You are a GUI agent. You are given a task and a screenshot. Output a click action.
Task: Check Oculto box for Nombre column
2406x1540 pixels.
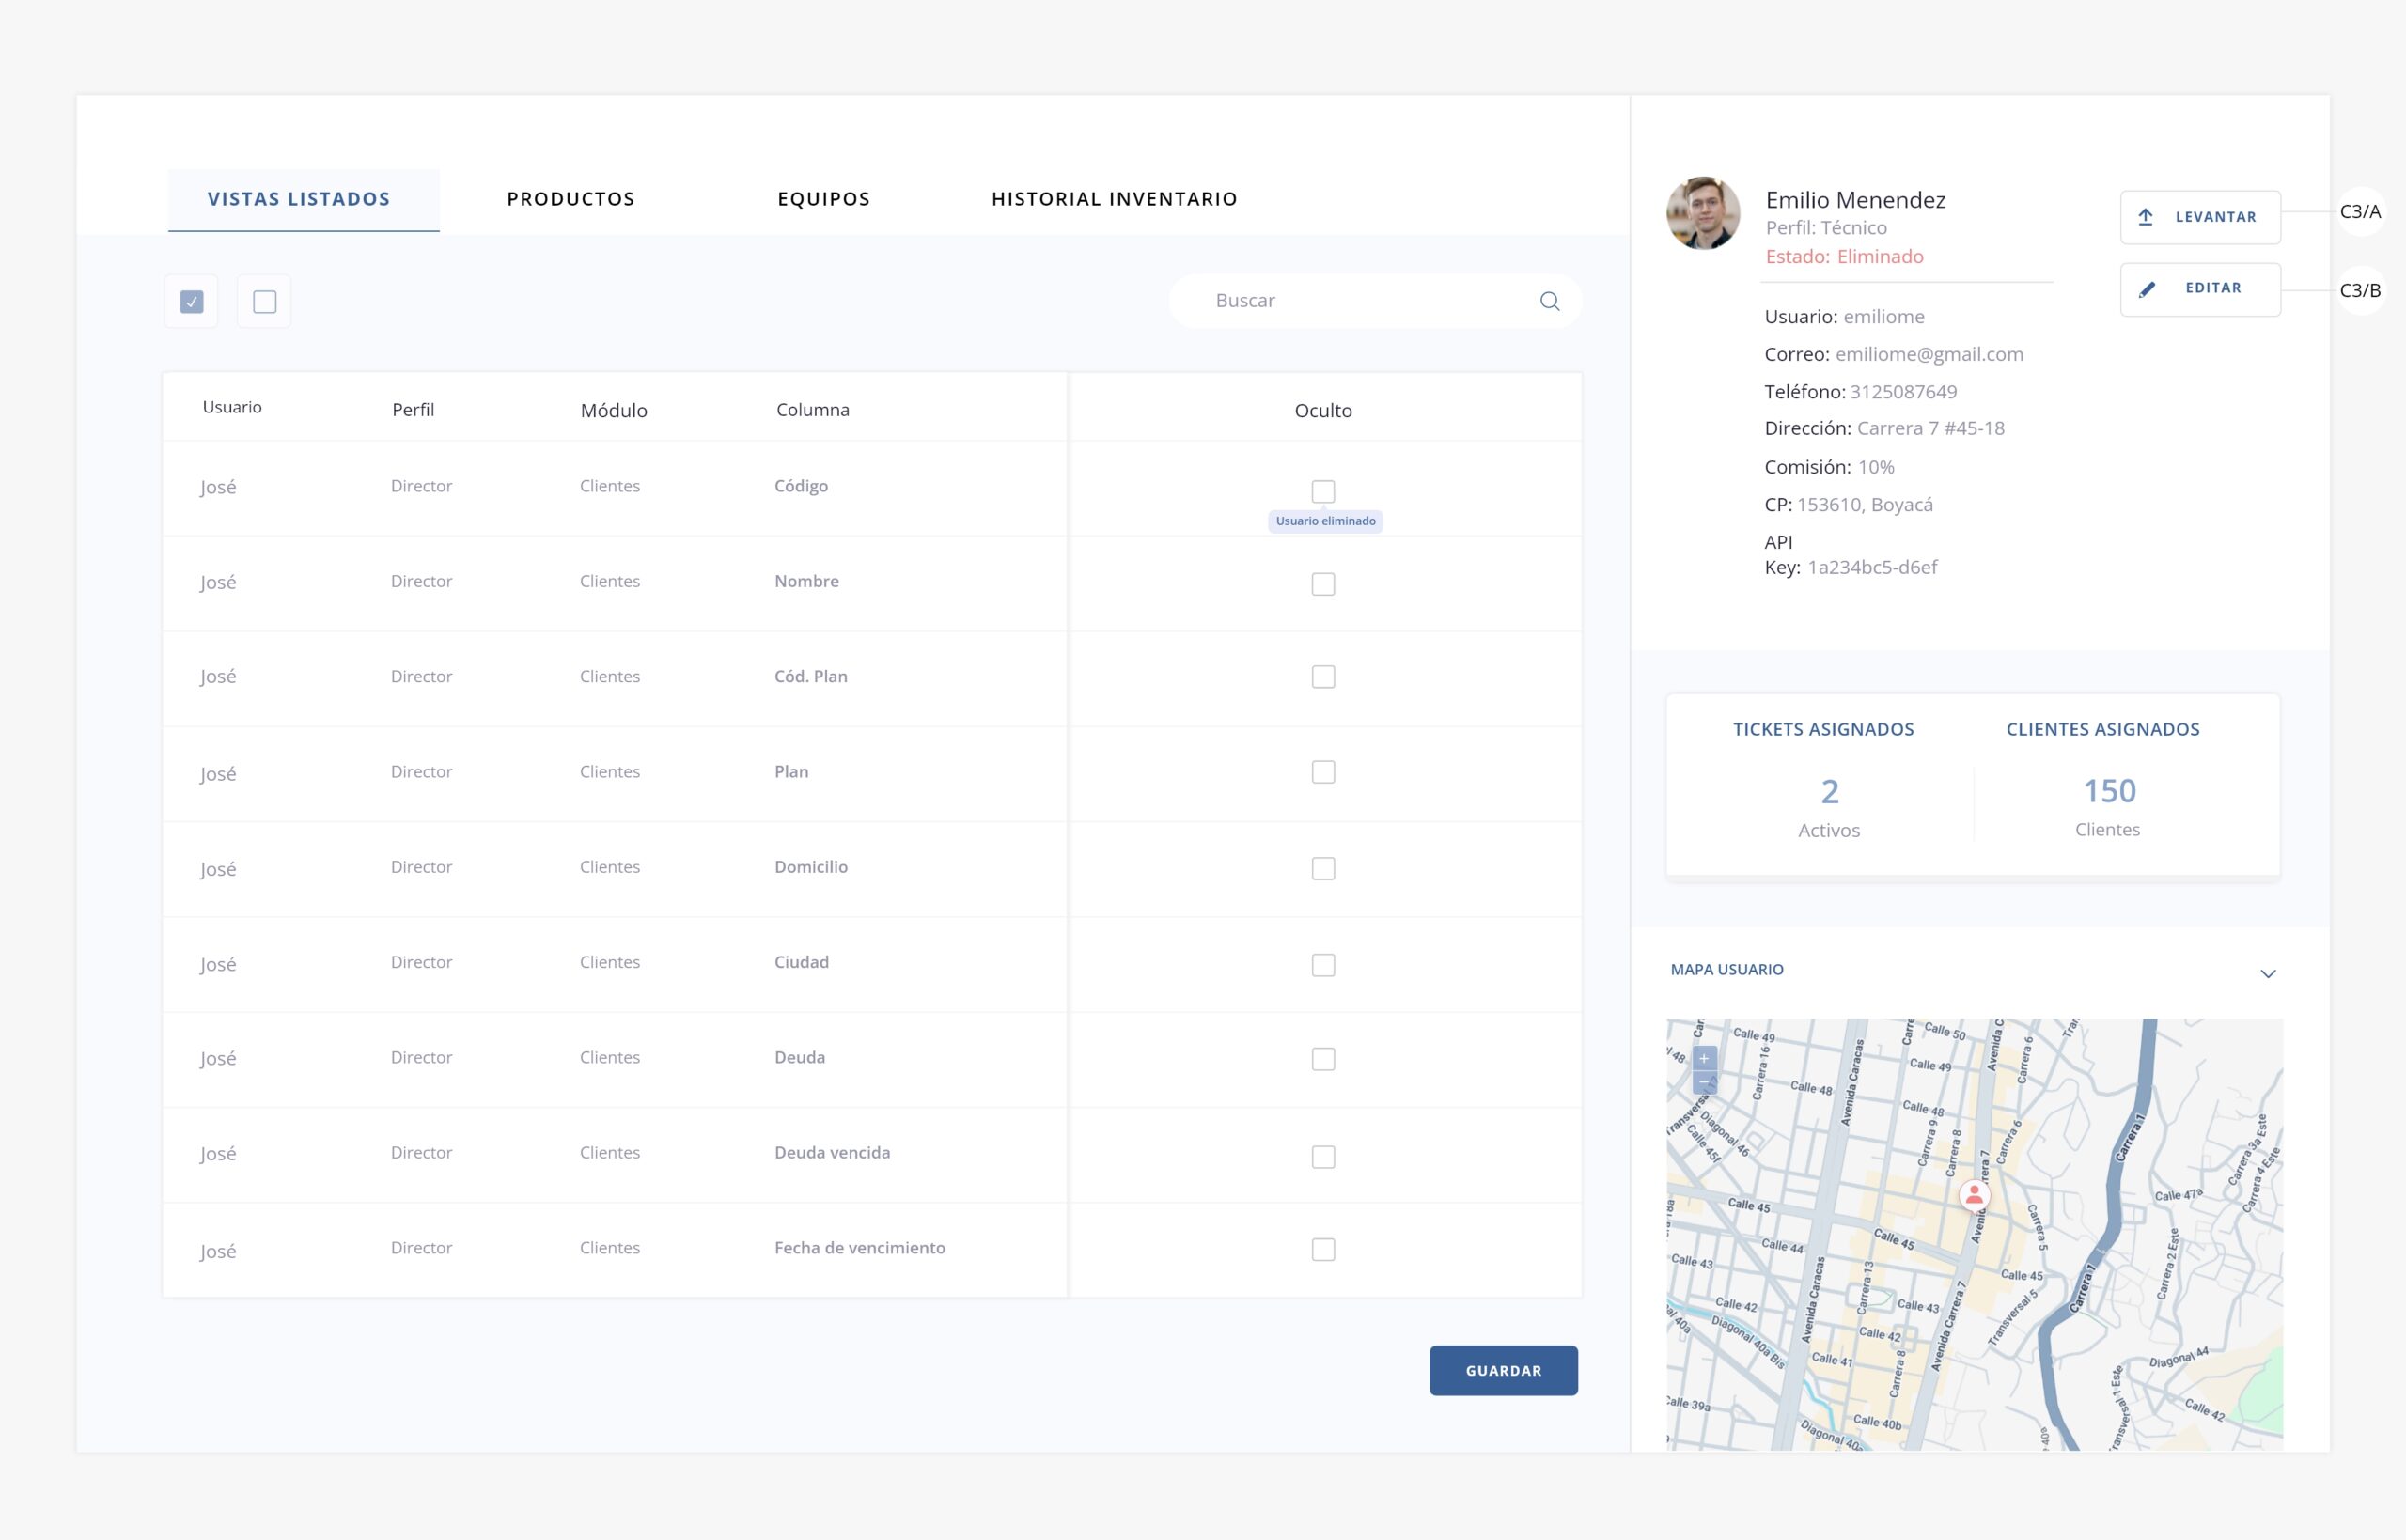point(1322,584)
